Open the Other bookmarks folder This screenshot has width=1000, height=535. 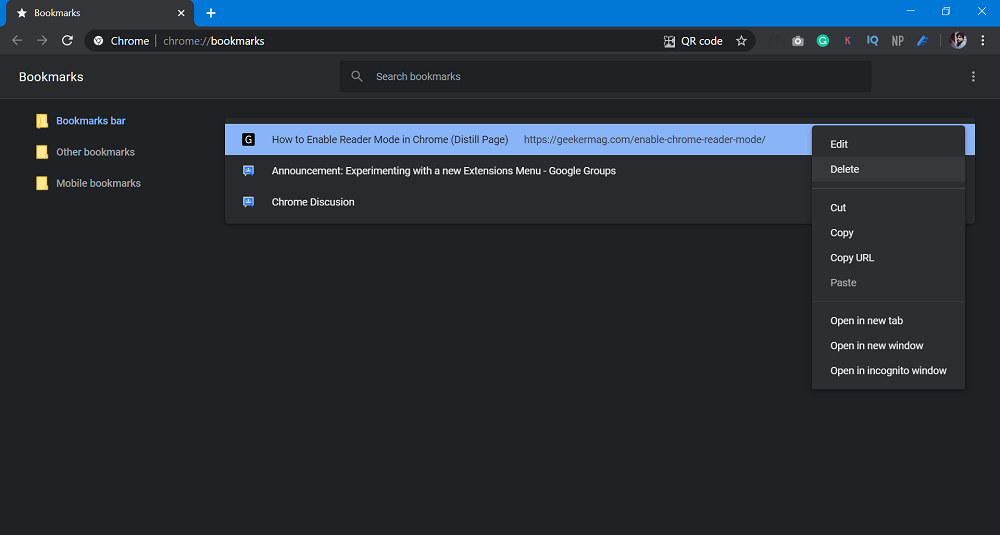coord(95,152)
